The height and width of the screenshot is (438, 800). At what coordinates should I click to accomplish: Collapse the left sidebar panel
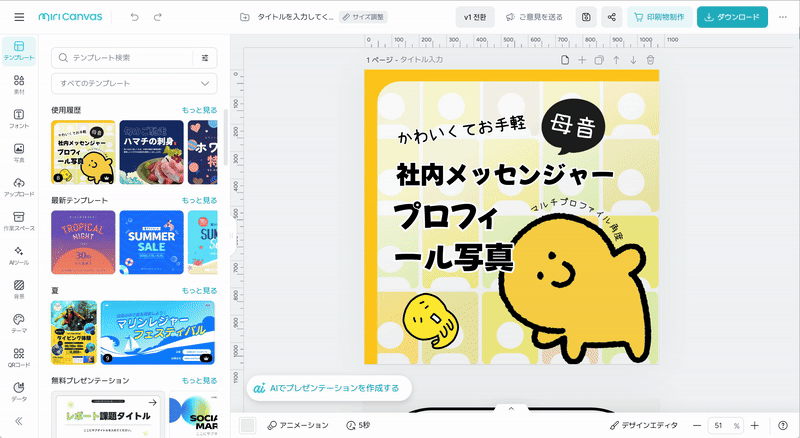[x=18, y=421]
